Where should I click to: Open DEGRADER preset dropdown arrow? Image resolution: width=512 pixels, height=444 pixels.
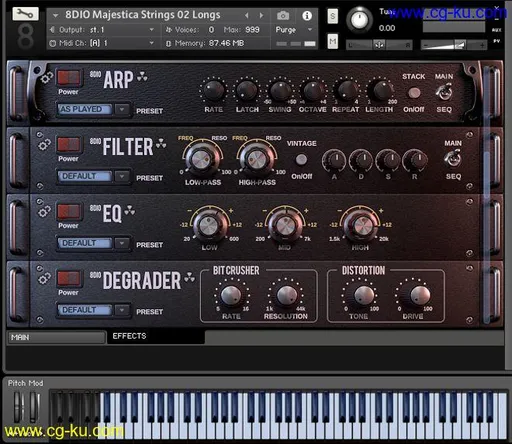click(122, 310)
